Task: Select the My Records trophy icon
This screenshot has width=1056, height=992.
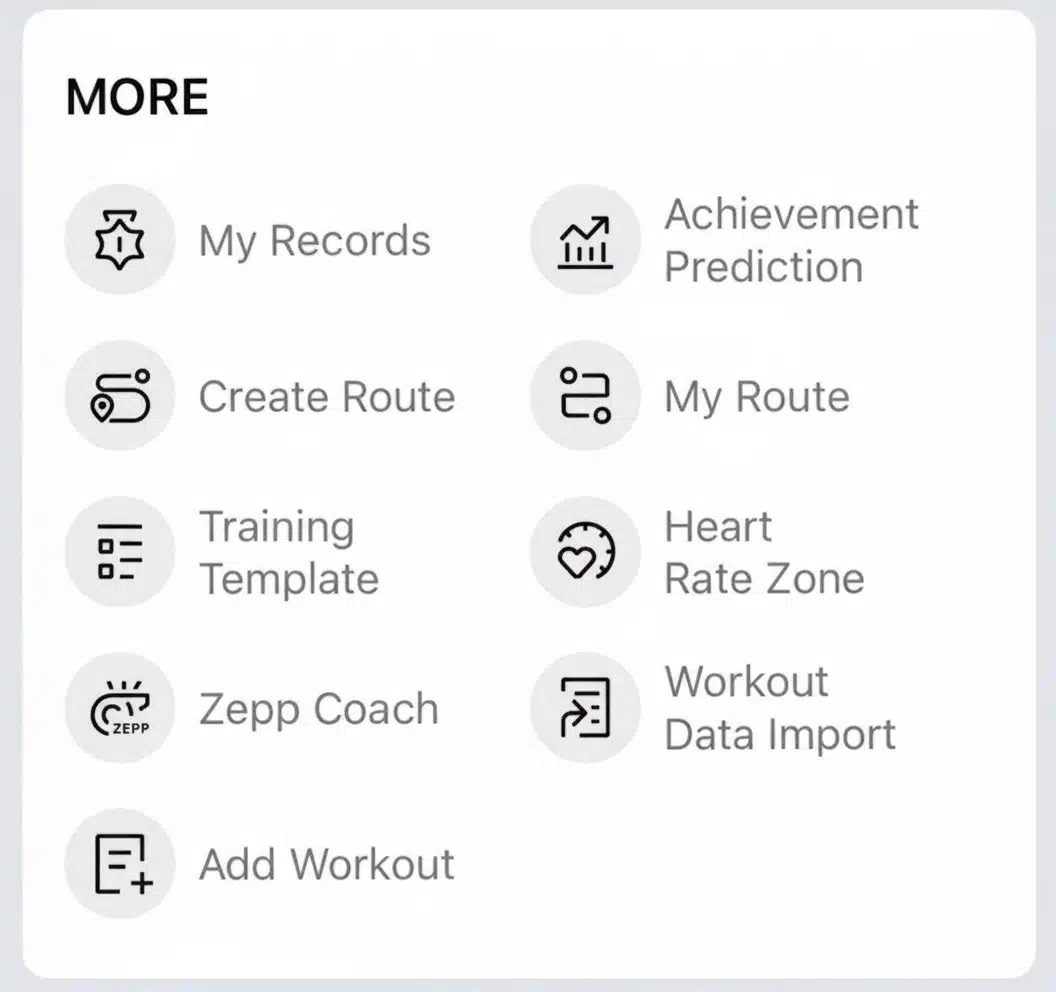Action: pyautogui.click(x=119, y=239)
